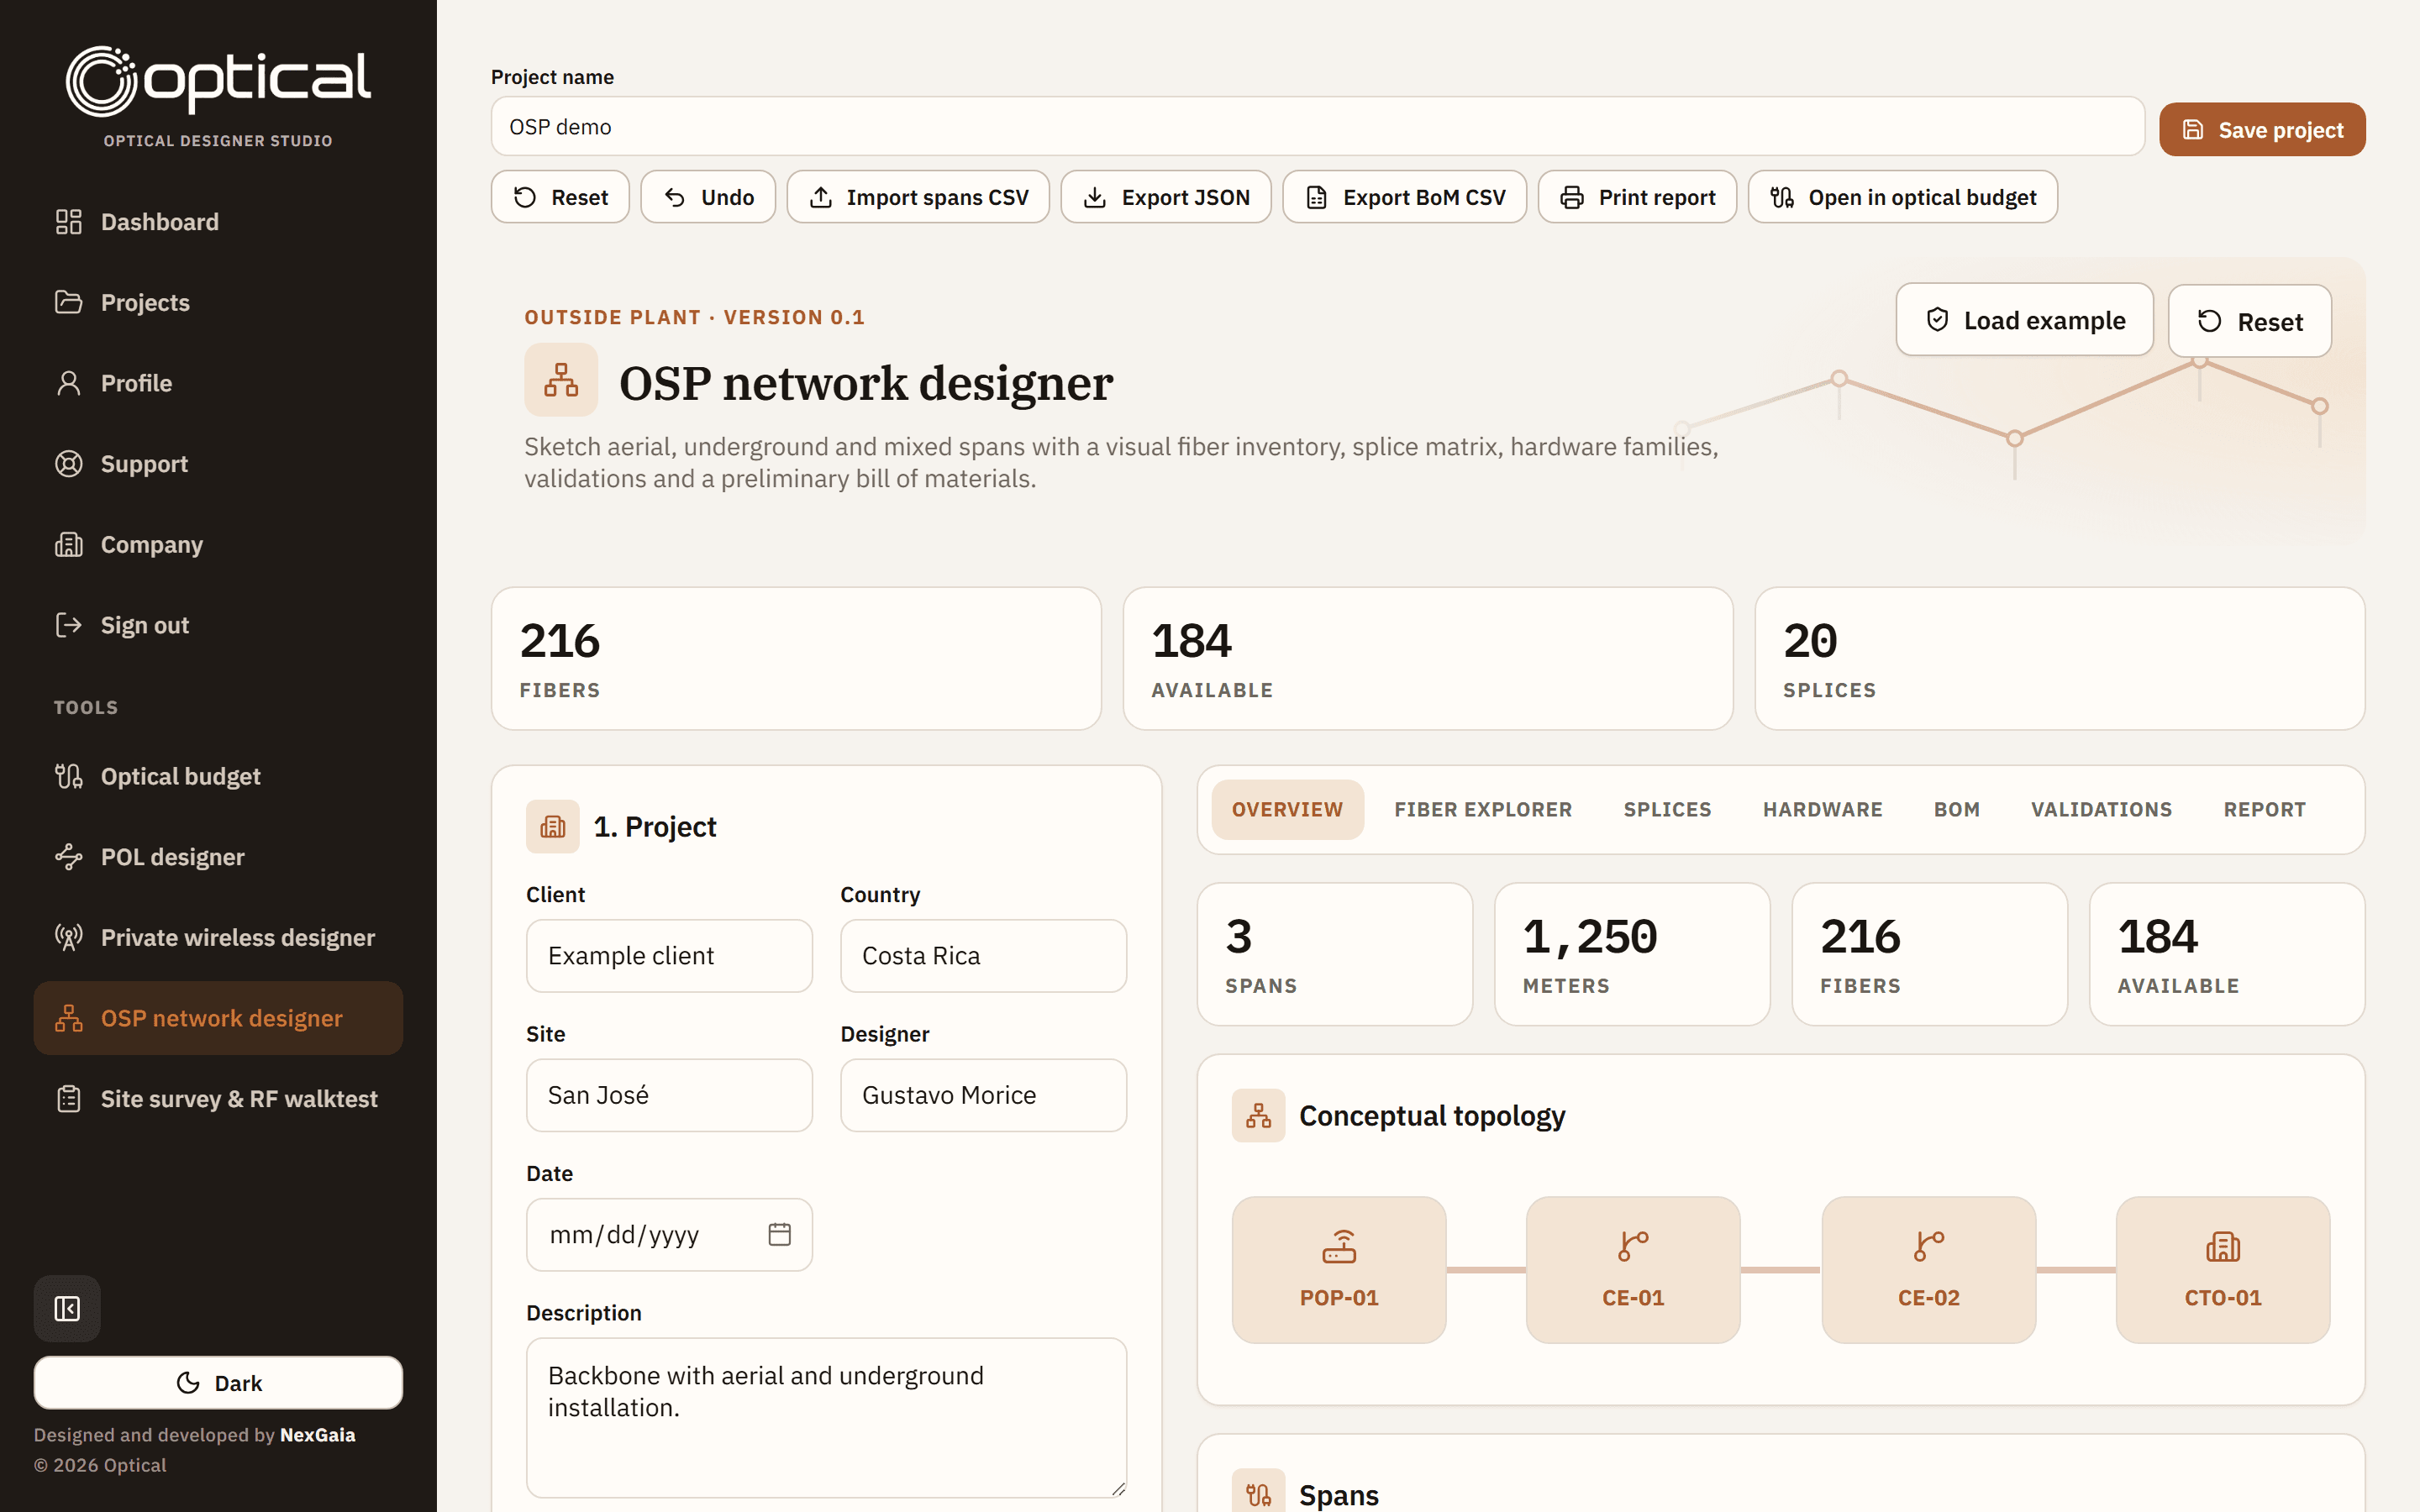Launch the Optical budget tool
Viewport: 2420px width, 1512px height.
[218, 776]
